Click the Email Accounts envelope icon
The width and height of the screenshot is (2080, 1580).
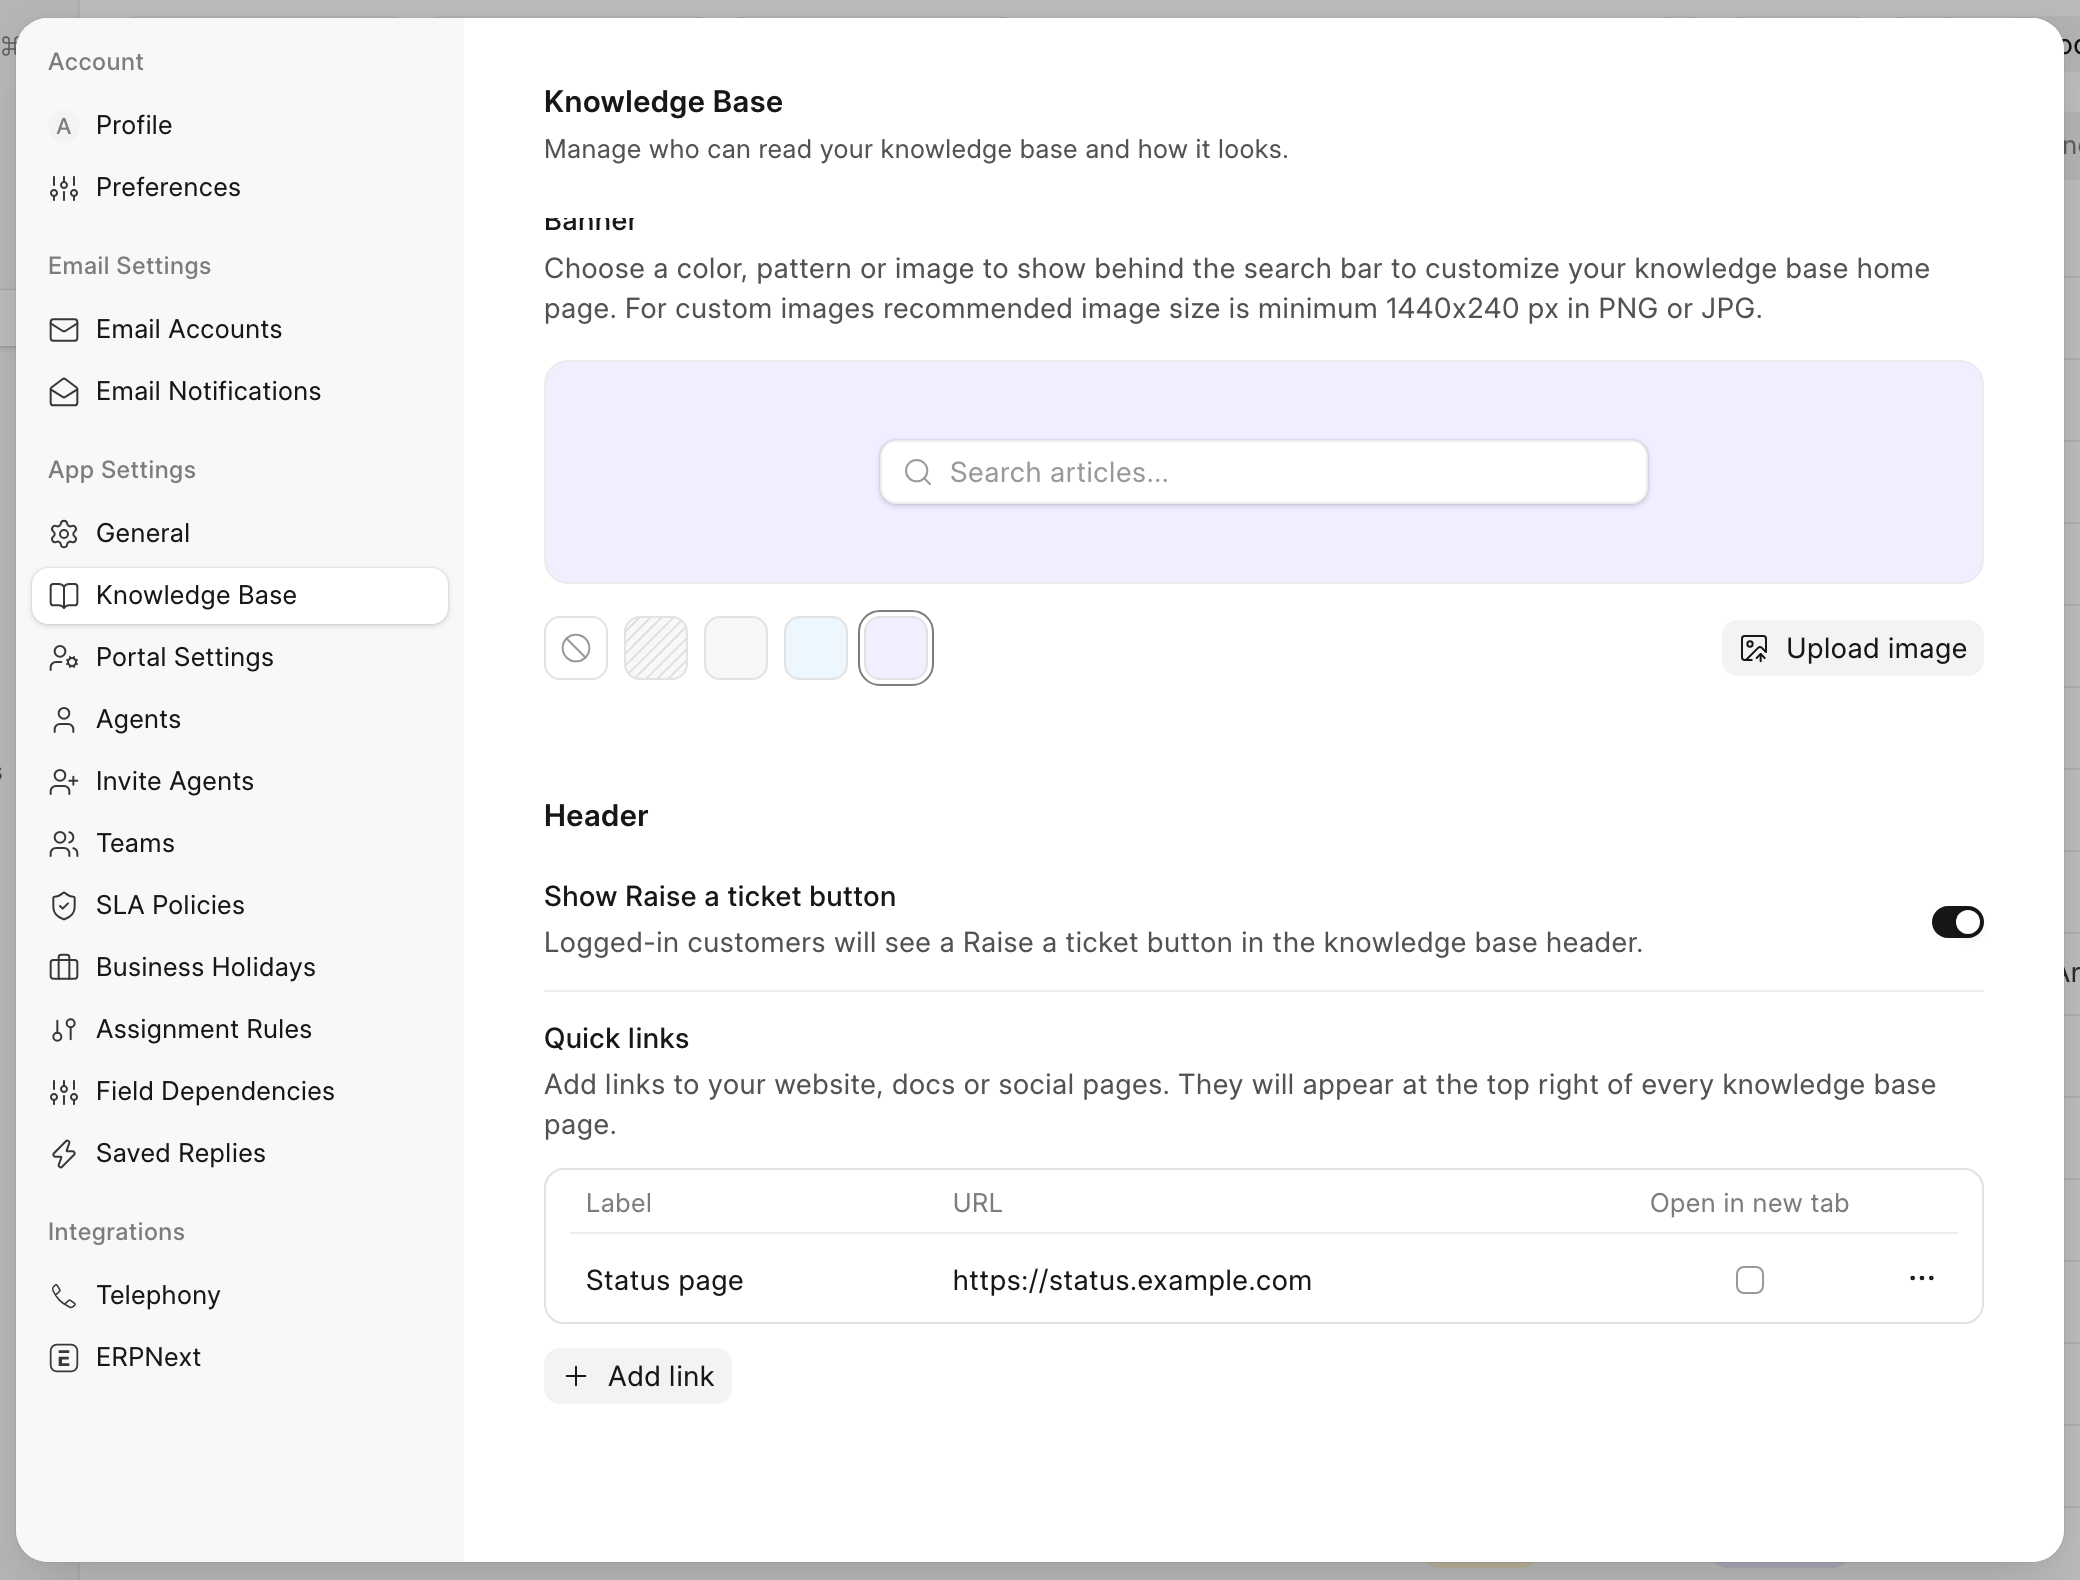(x=64, y=330)
